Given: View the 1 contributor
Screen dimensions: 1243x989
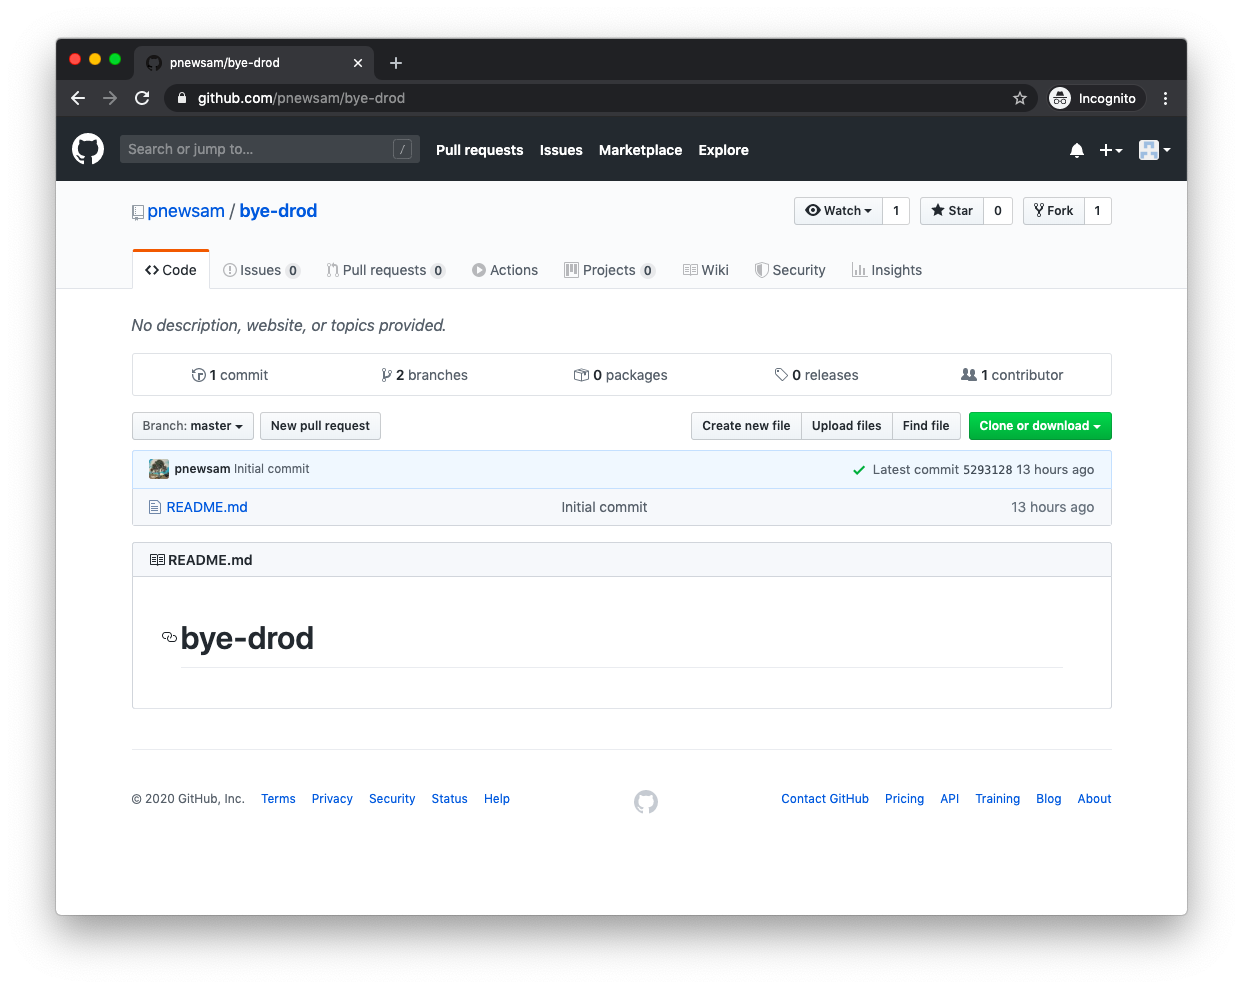Looking at the screenshot, I should pyautogui.click(x=1012, y=375).
